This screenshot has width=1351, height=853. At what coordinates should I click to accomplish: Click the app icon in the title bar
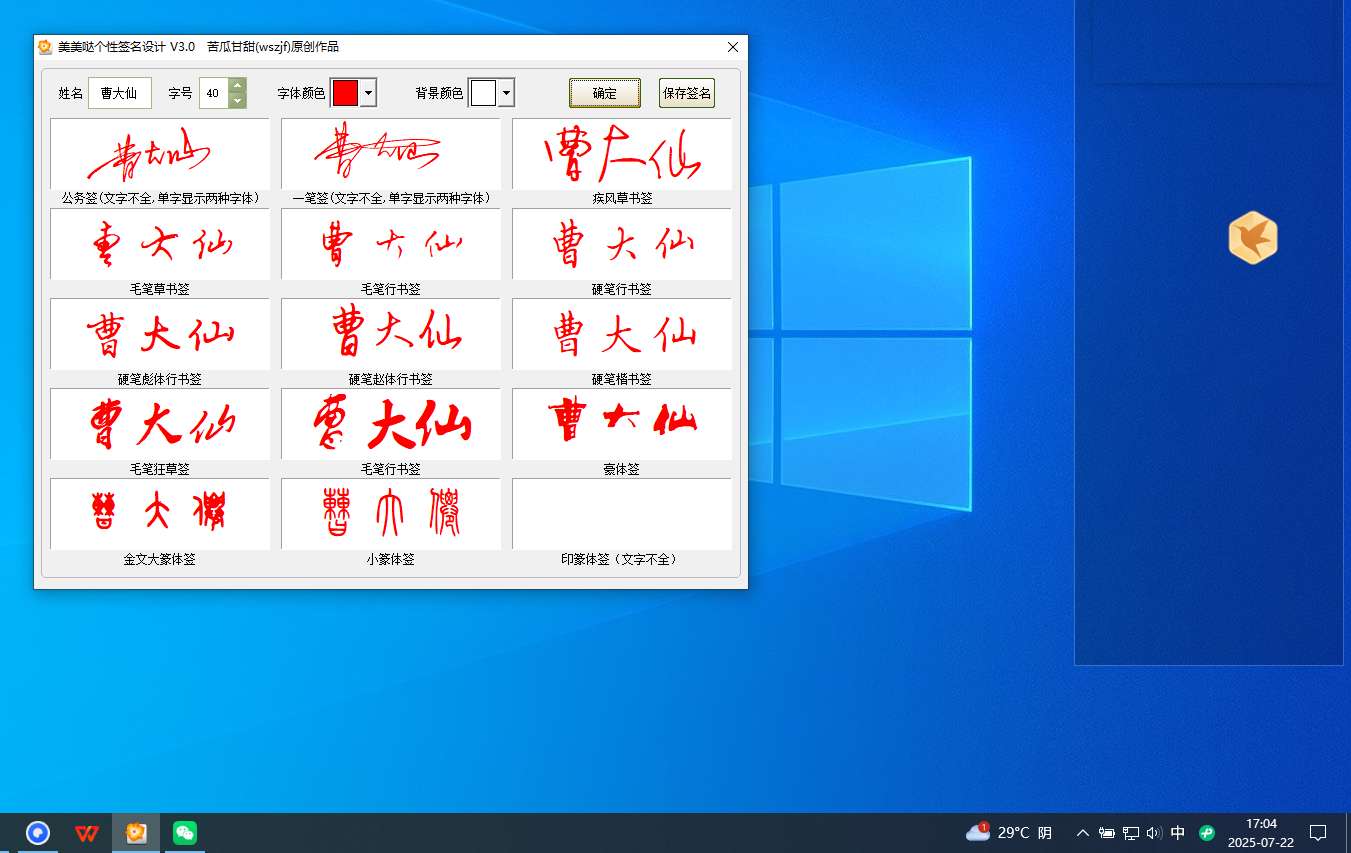pos(45,47)
